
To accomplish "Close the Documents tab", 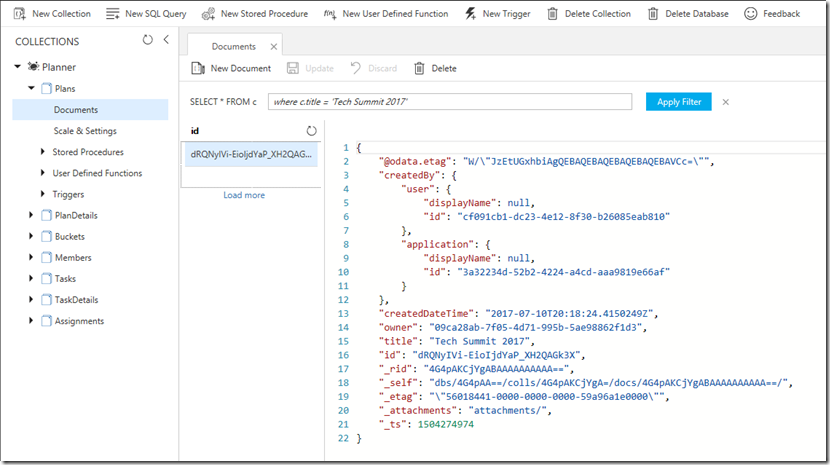I will 274,47.
